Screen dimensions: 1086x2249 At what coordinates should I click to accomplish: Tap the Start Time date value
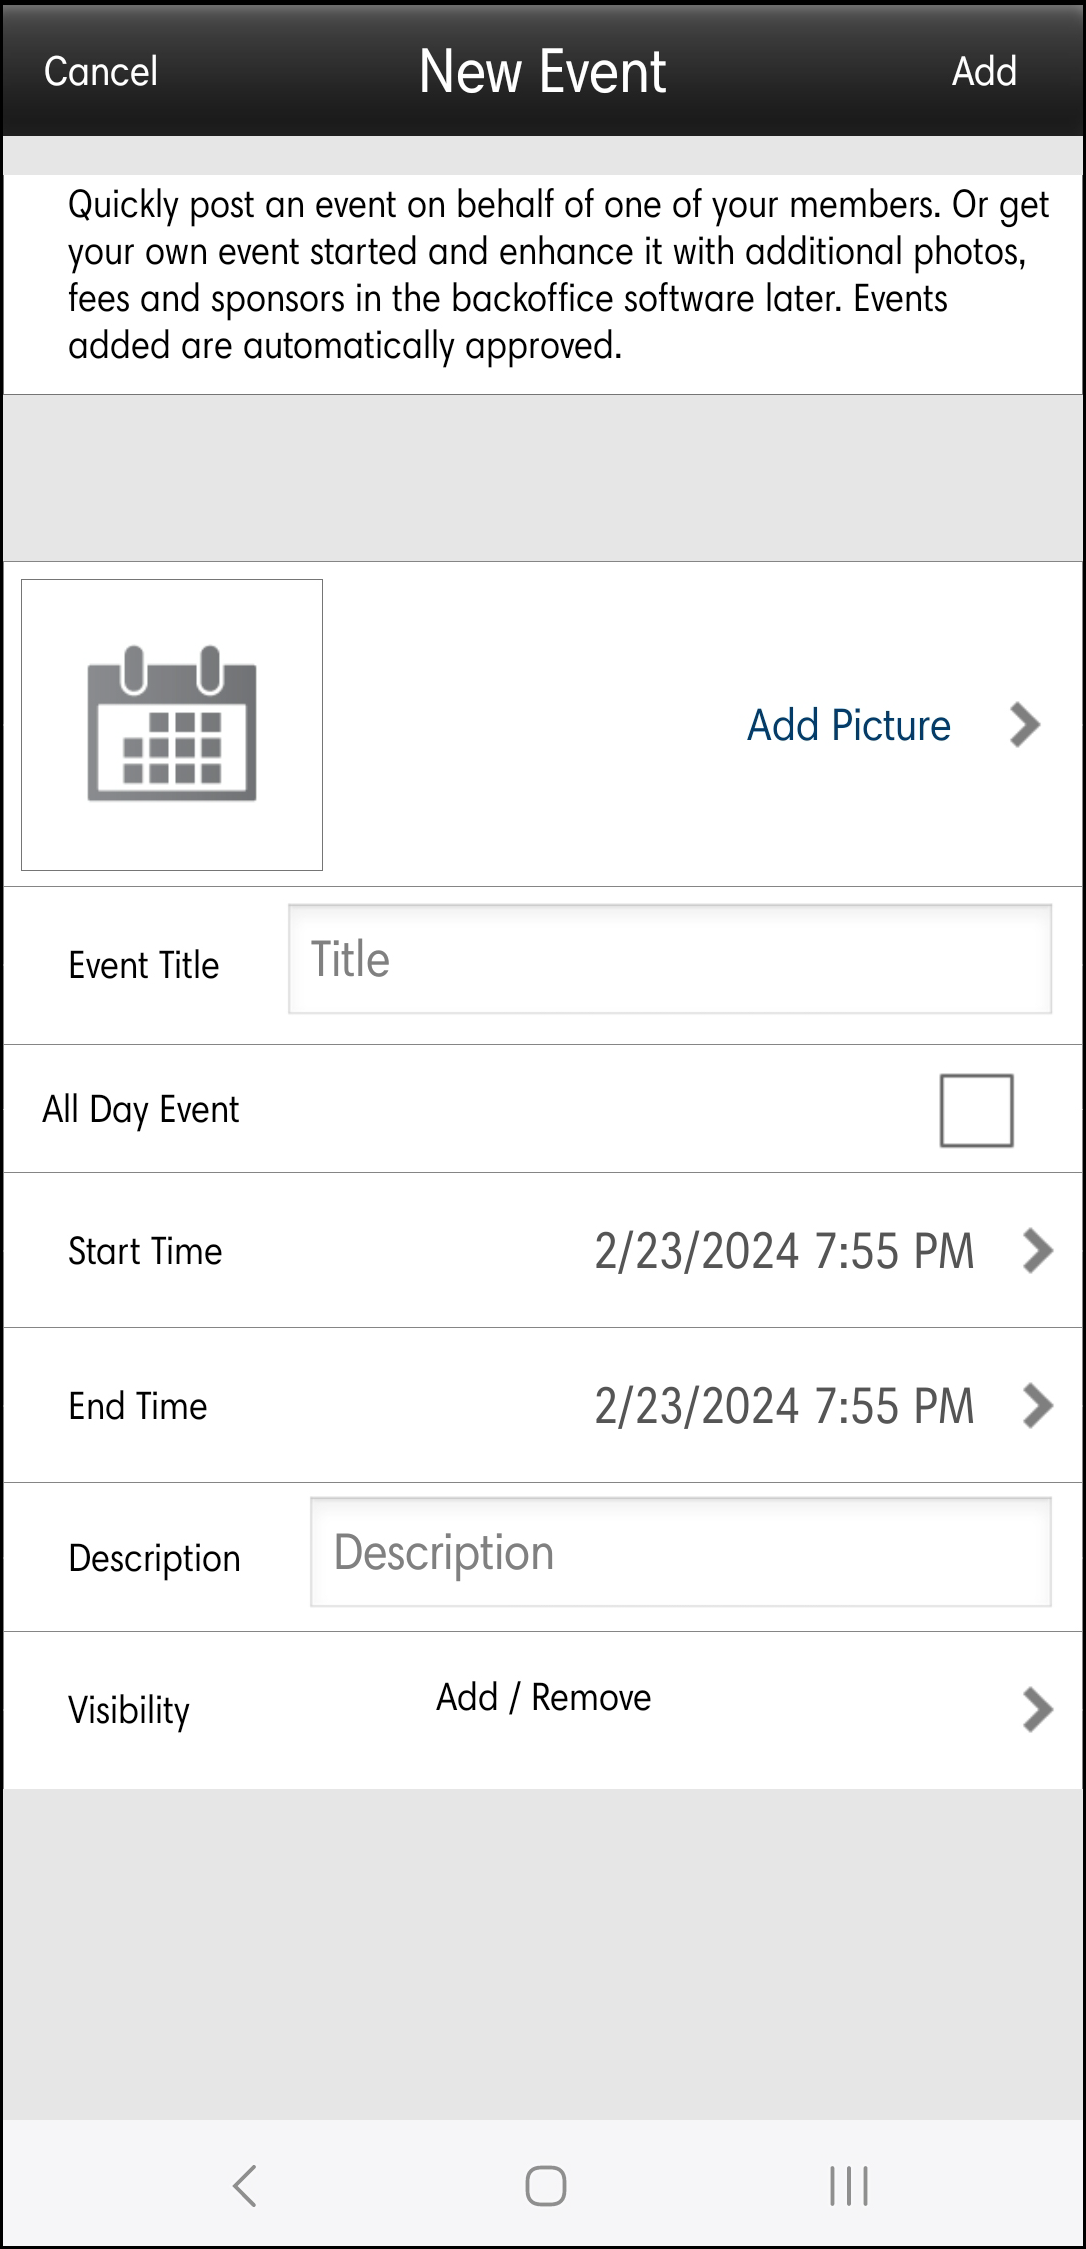[784, 1251]
